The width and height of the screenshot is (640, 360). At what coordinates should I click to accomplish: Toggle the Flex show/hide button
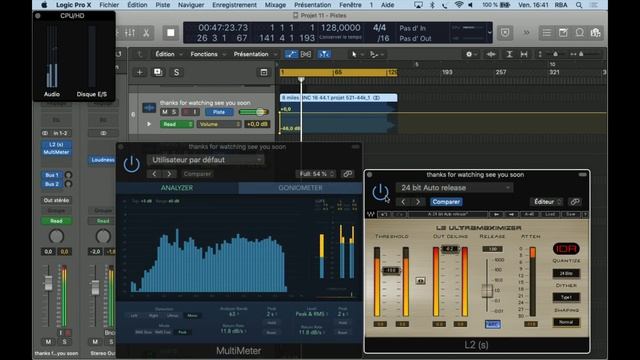coord(306,54)
